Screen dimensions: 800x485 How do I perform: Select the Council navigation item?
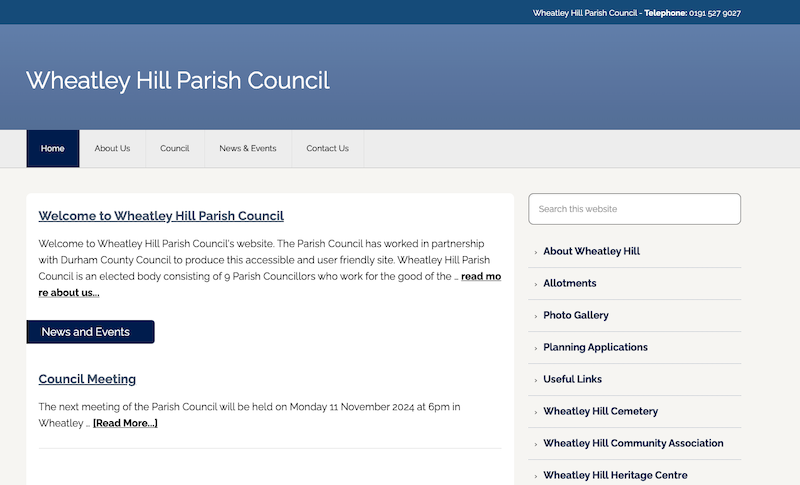coord(174,149)
